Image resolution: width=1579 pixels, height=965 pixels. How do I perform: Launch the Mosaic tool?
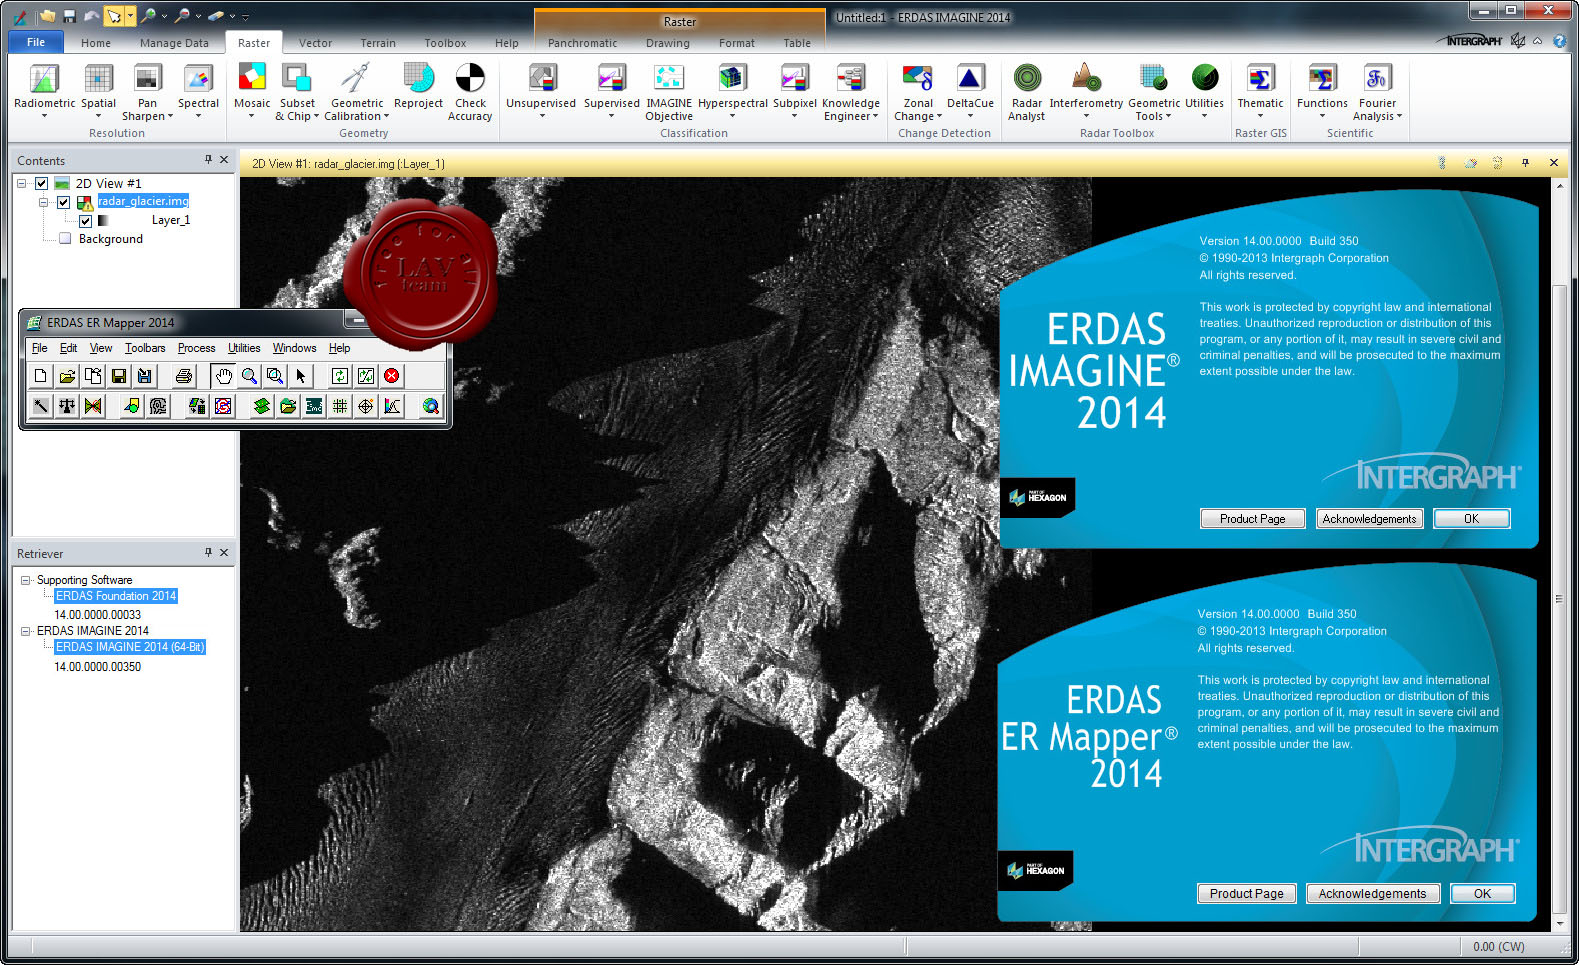coord(252,90)
